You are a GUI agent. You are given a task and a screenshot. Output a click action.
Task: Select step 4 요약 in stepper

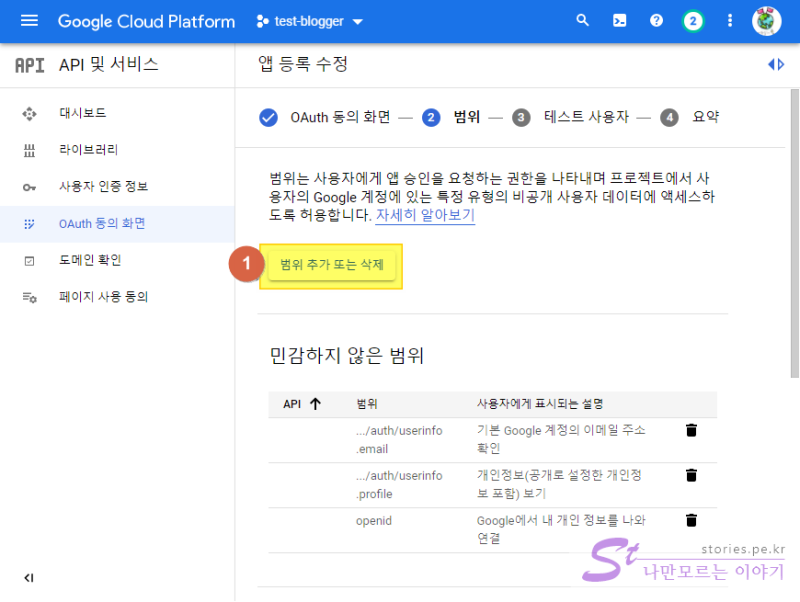click(689, 117)
